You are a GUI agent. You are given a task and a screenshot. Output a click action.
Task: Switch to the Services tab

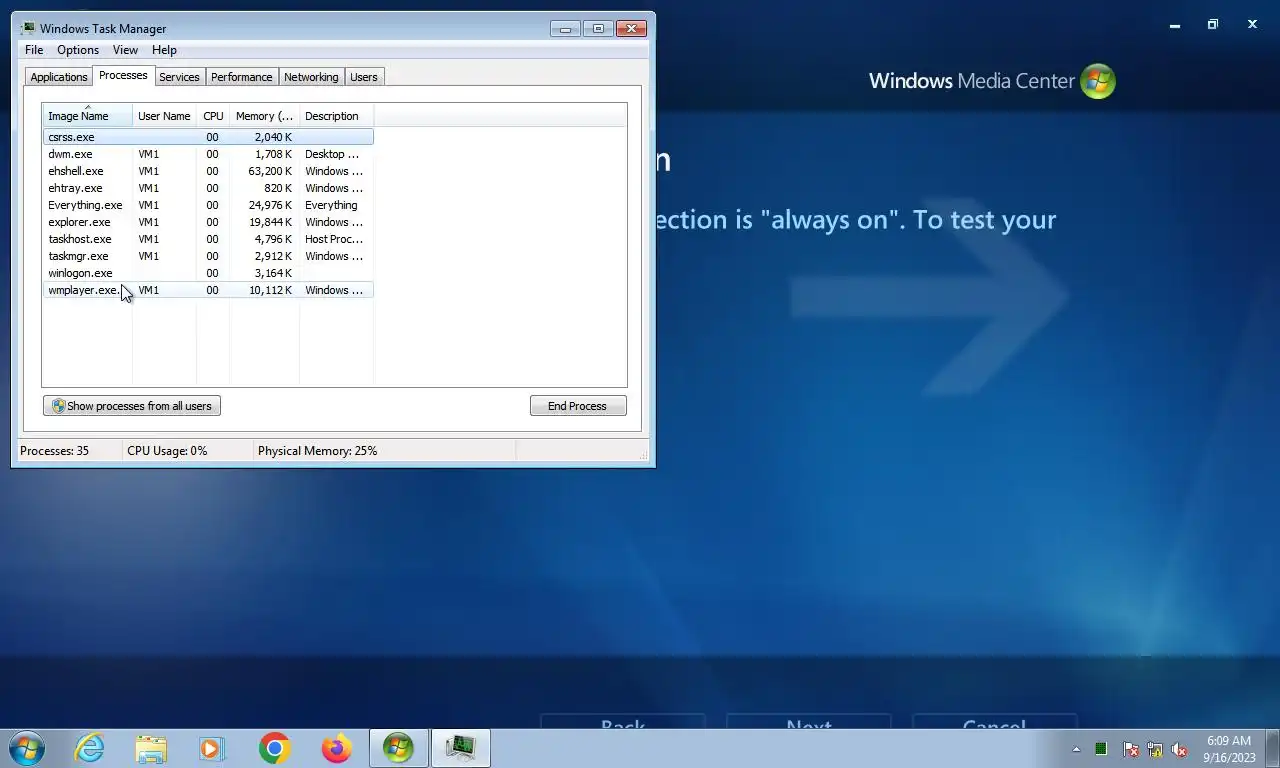[x=179, y=77]
